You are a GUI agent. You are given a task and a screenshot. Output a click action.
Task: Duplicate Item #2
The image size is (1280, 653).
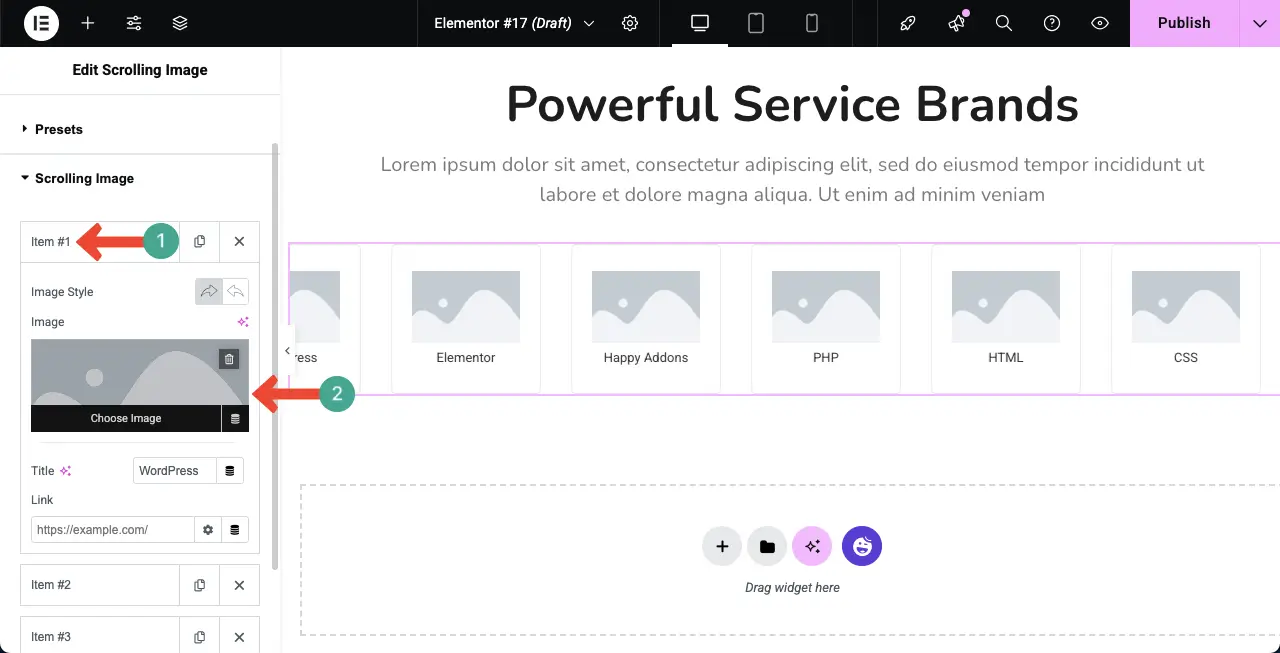click(200, 585)
